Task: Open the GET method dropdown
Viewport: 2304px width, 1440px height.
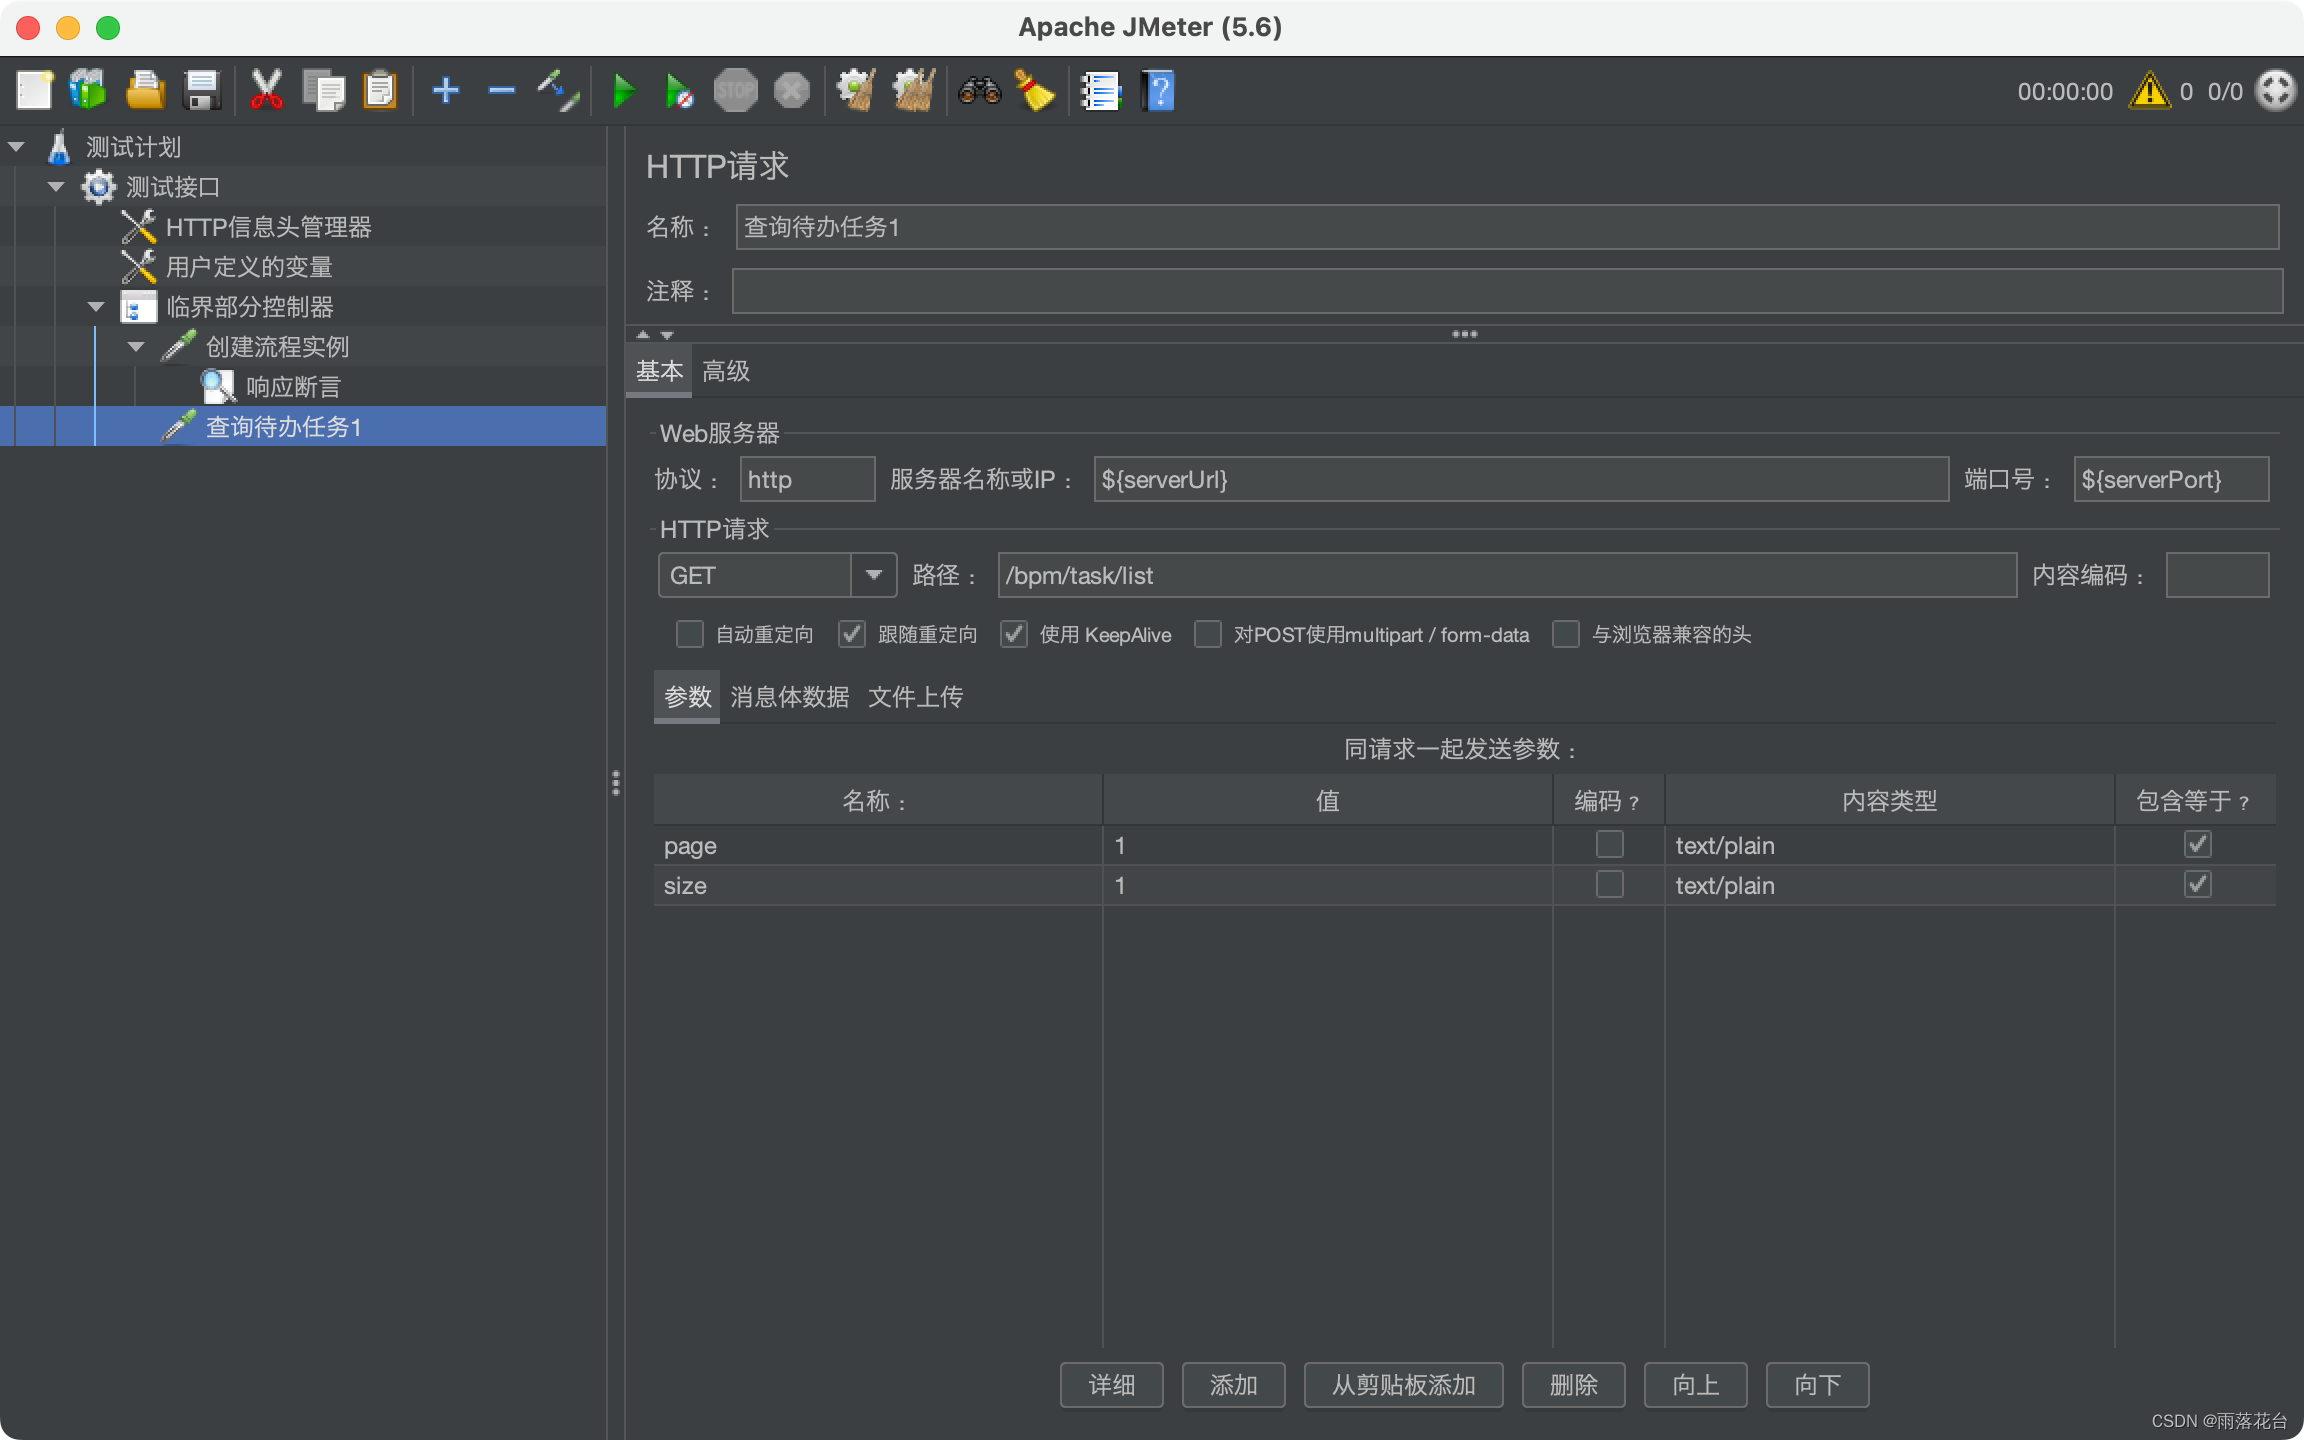Action: (873, 575)
